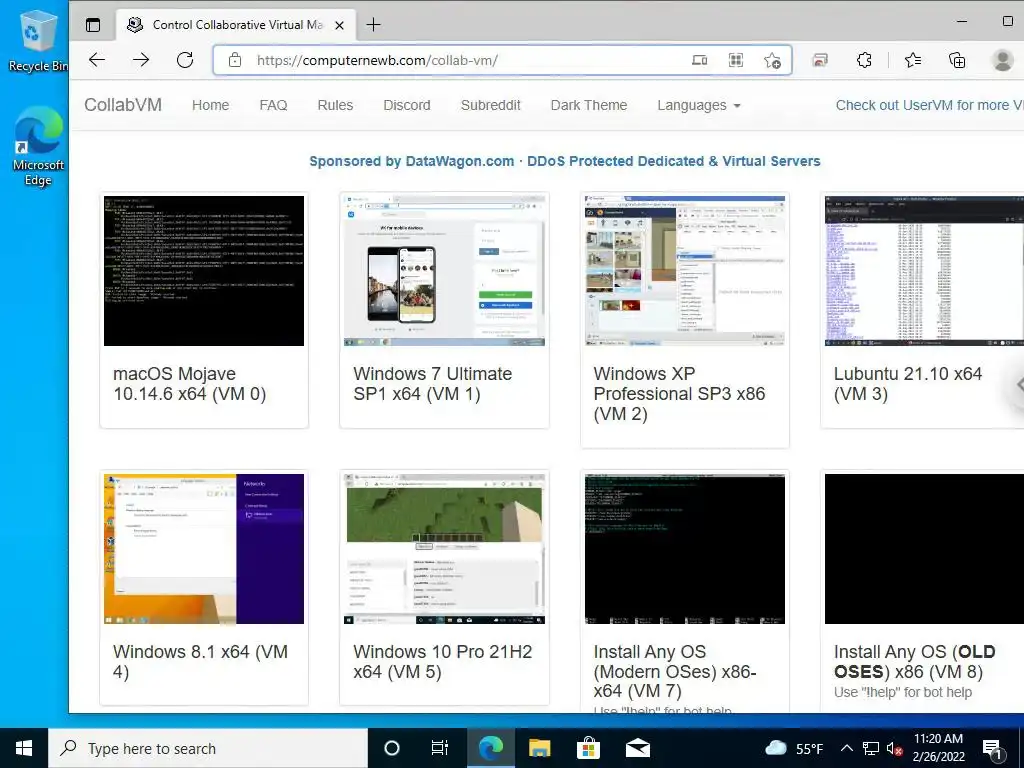Open the Windows 8.1 x64 VM 4 thumbnail
Screen dimensions: 1024x768
tap(204, 549)
